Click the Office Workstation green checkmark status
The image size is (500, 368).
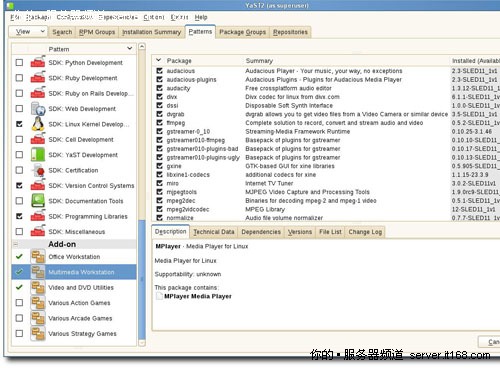pos(19,256)
